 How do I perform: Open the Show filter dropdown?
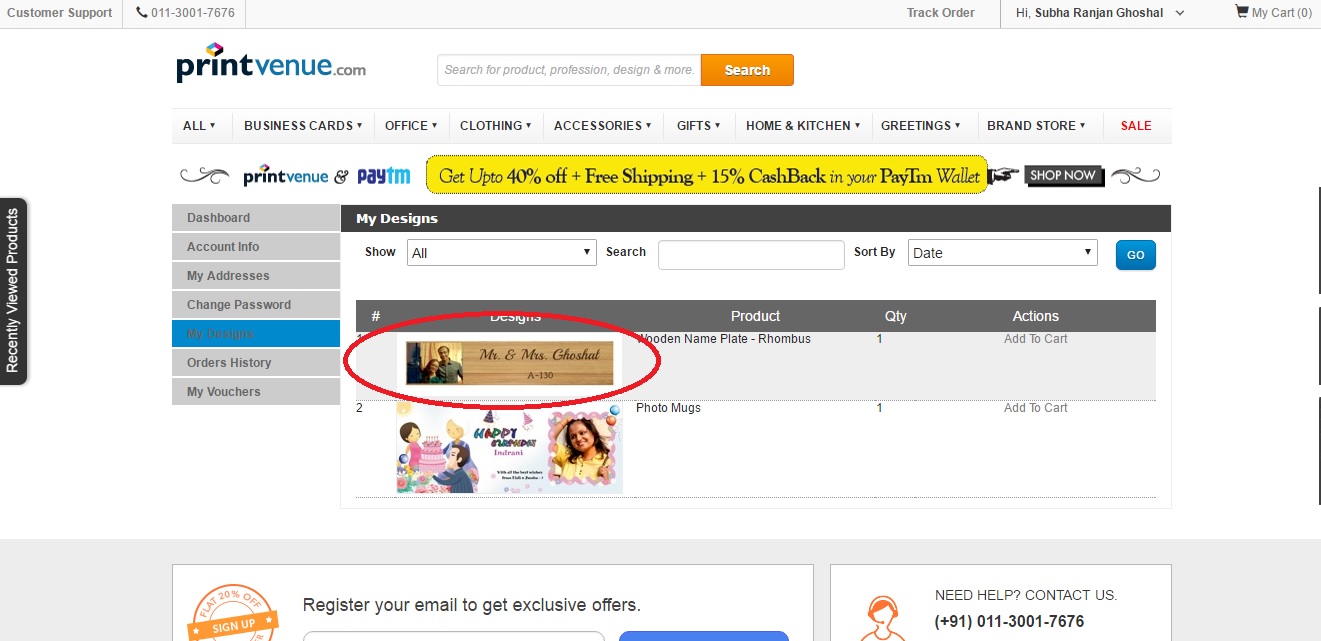coord(502,253)
